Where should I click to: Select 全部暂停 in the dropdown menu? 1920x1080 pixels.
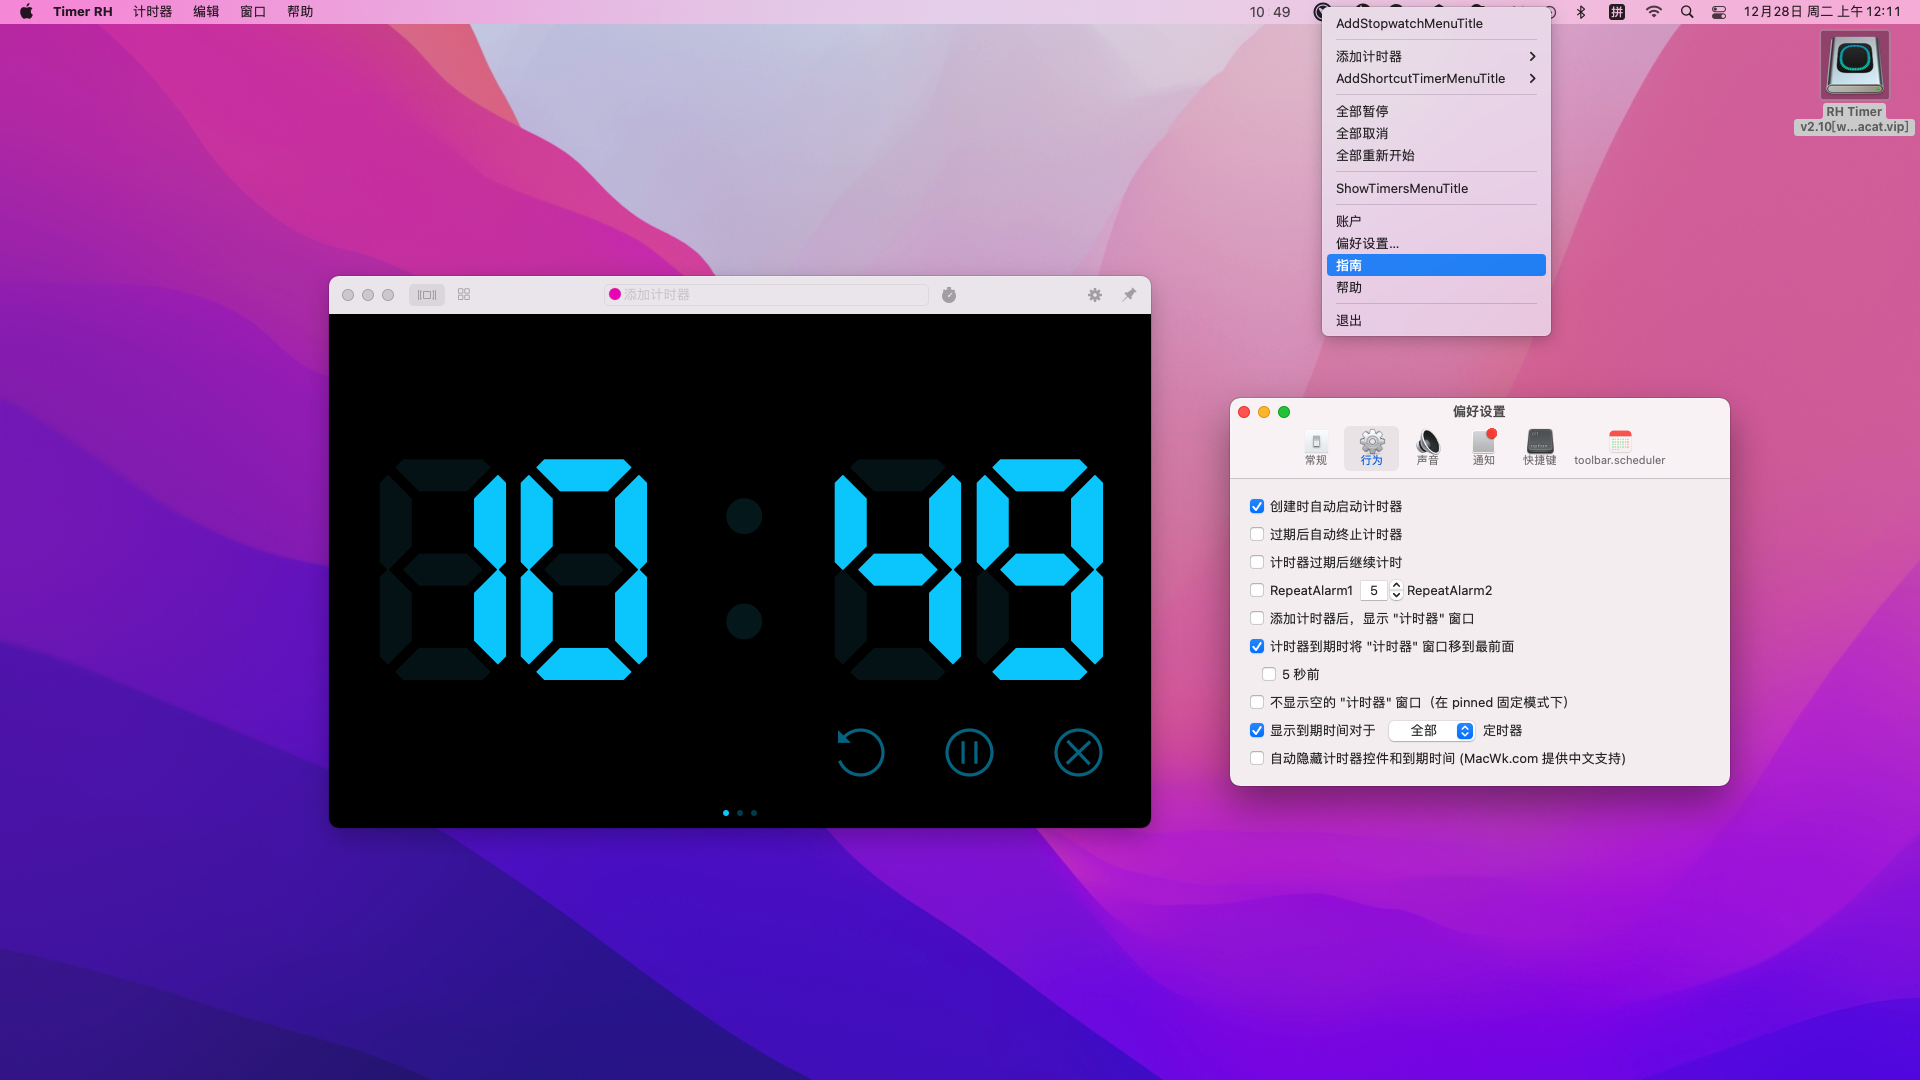[1436, 112]
